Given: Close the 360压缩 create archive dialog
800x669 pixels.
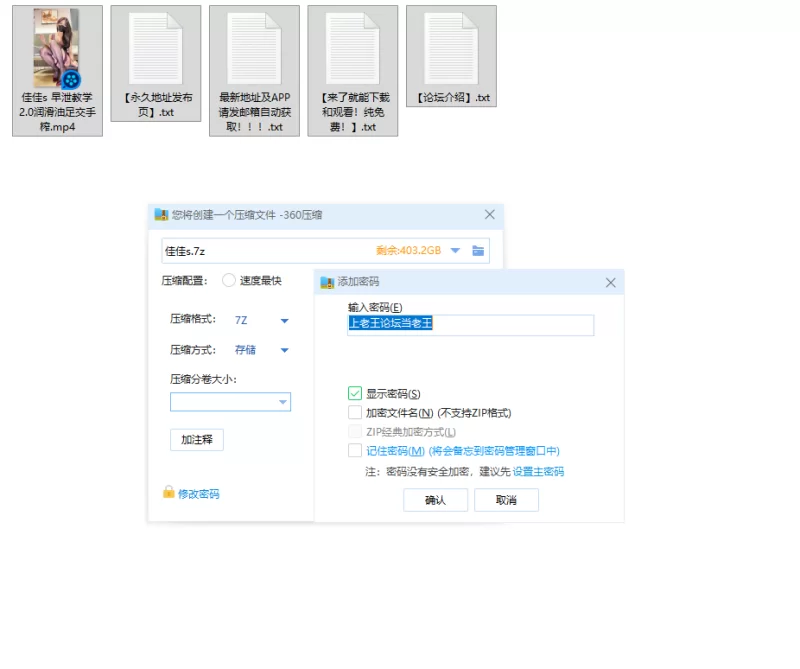Looking at the screenshot, I should pyautogui.click(x=489, y=214).
